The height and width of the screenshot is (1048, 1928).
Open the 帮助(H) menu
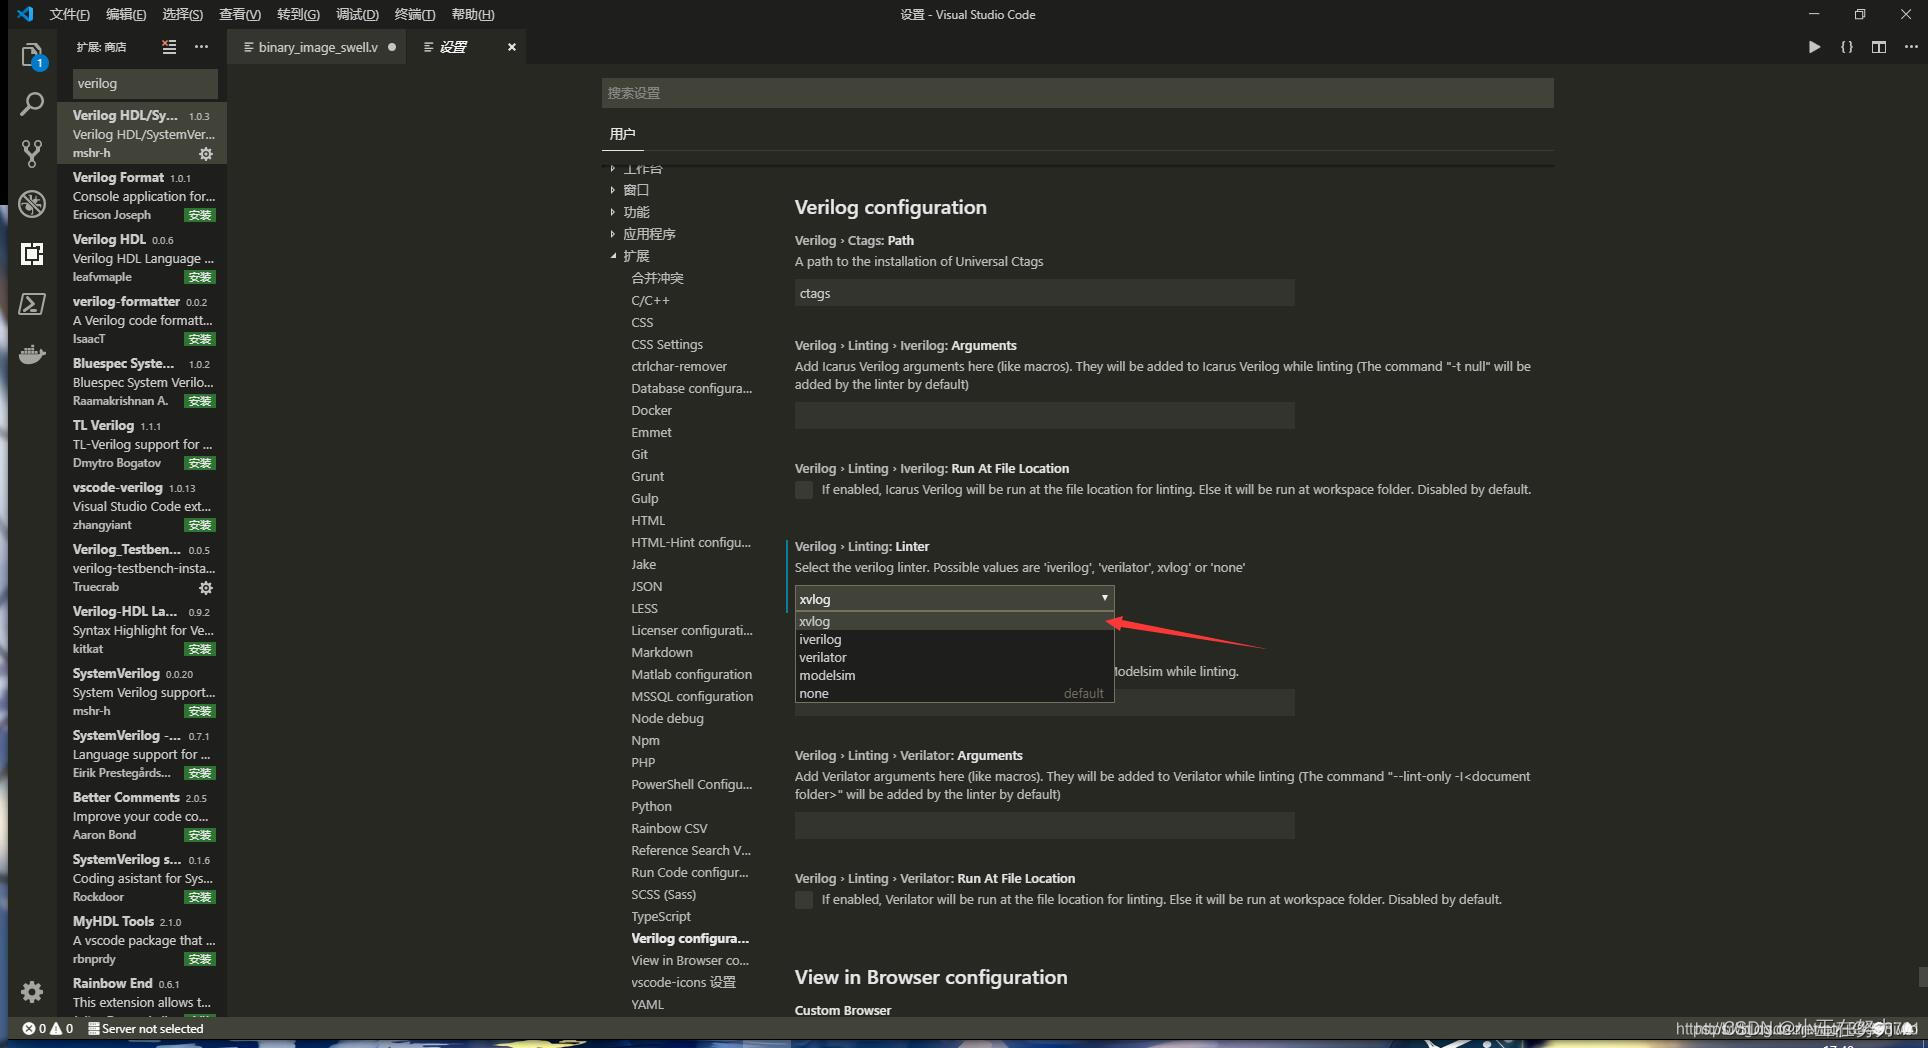[x=473, y=14]
